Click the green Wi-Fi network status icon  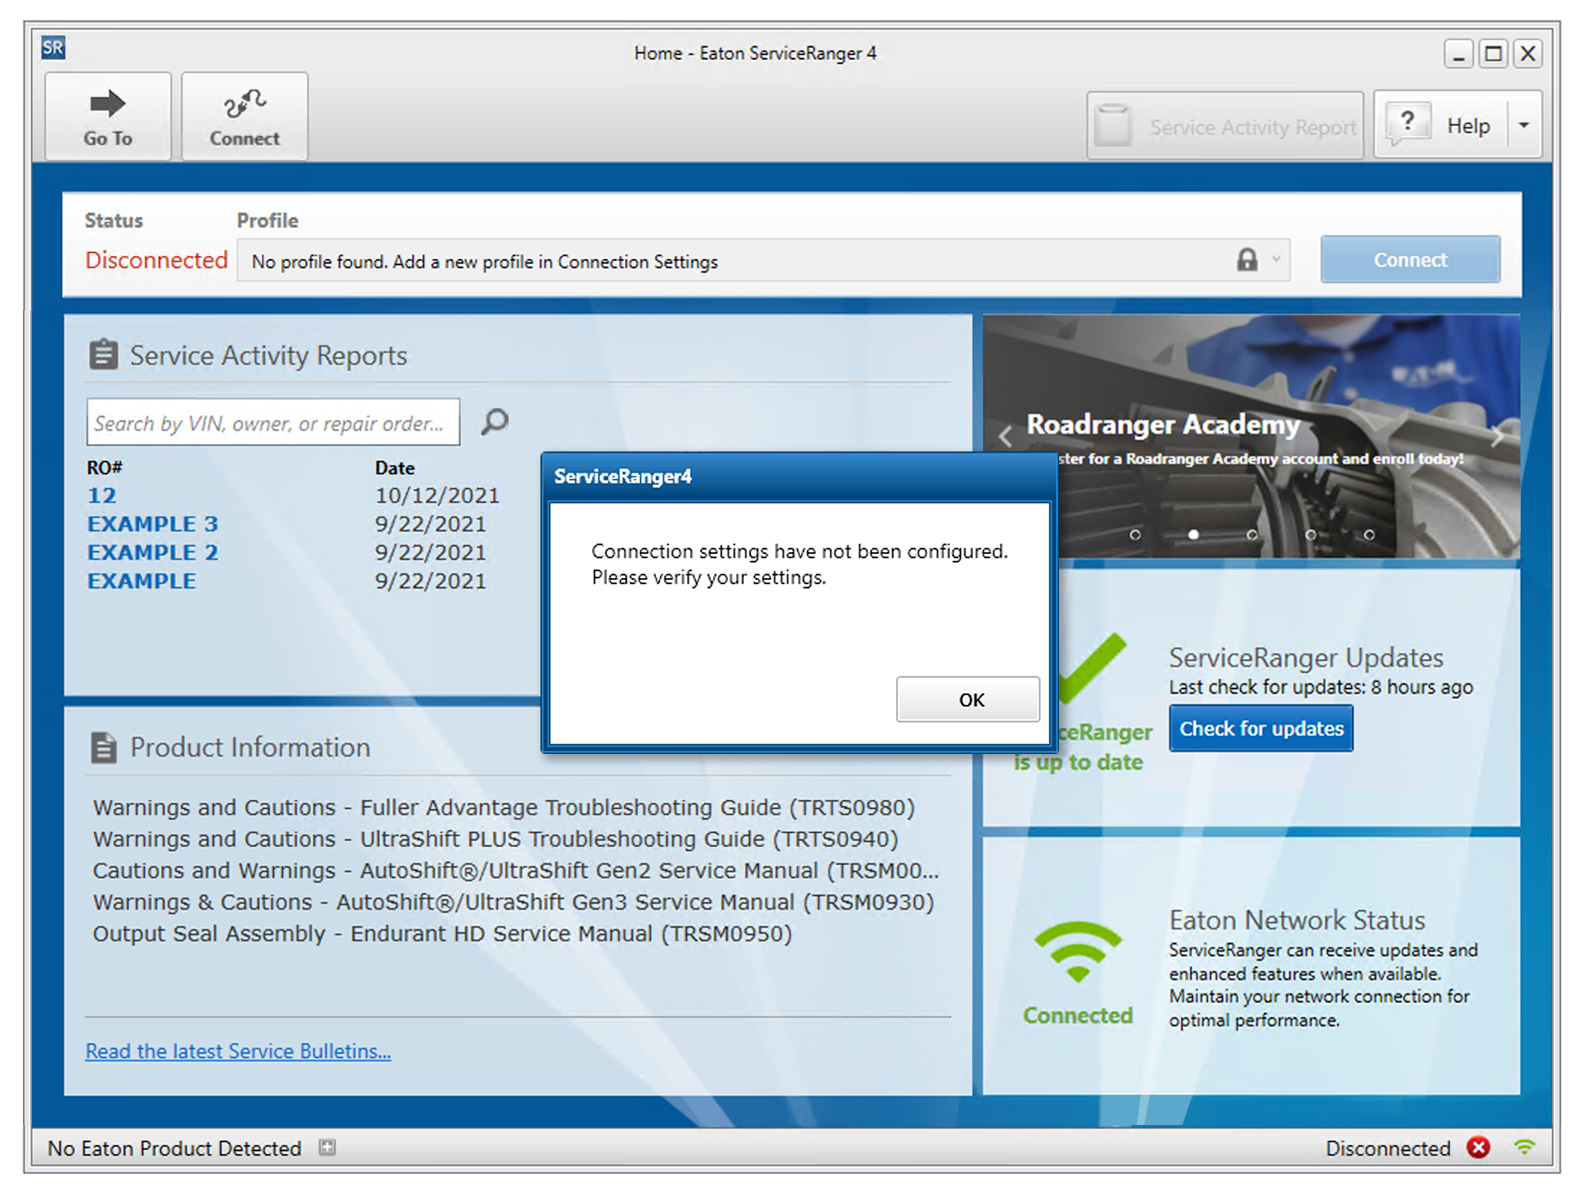coord(1078,953)
